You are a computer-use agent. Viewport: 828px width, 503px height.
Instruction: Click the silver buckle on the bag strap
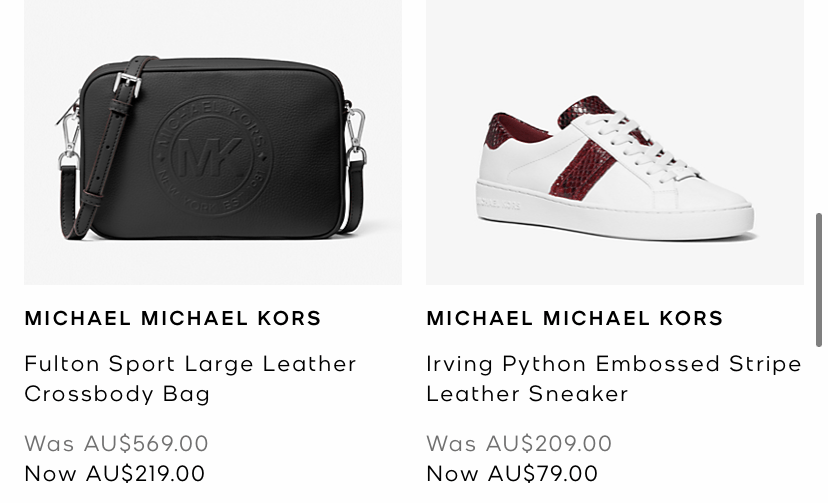(127, 84)
